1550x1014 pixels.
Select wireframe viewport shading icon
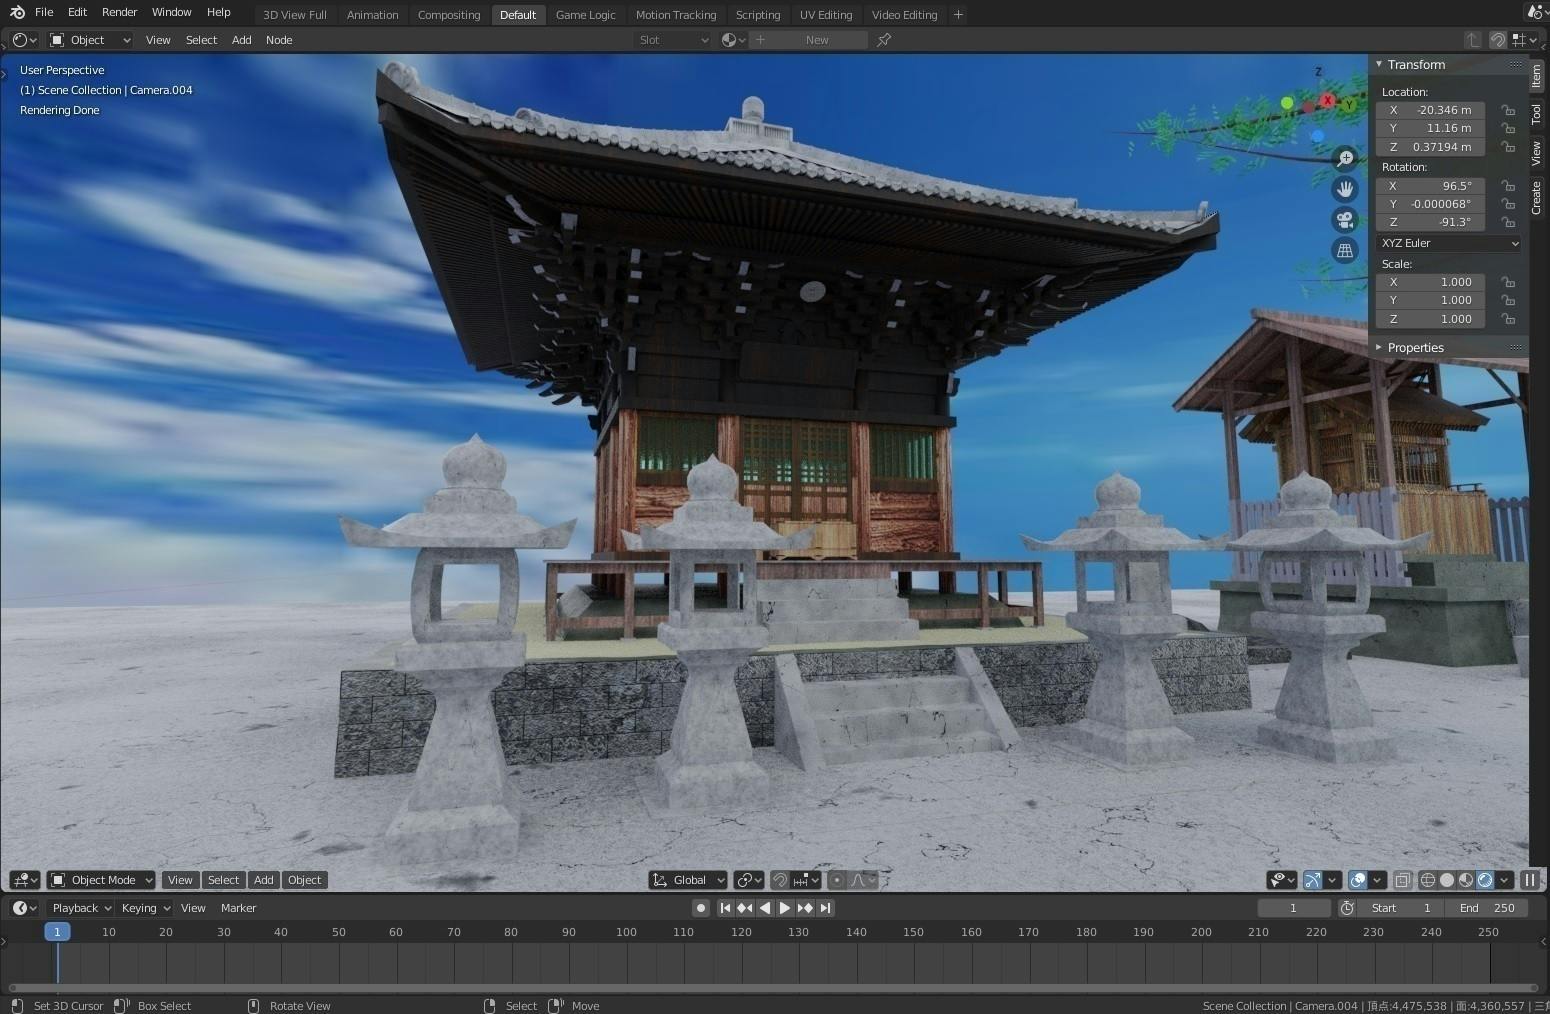point(1428,880)
